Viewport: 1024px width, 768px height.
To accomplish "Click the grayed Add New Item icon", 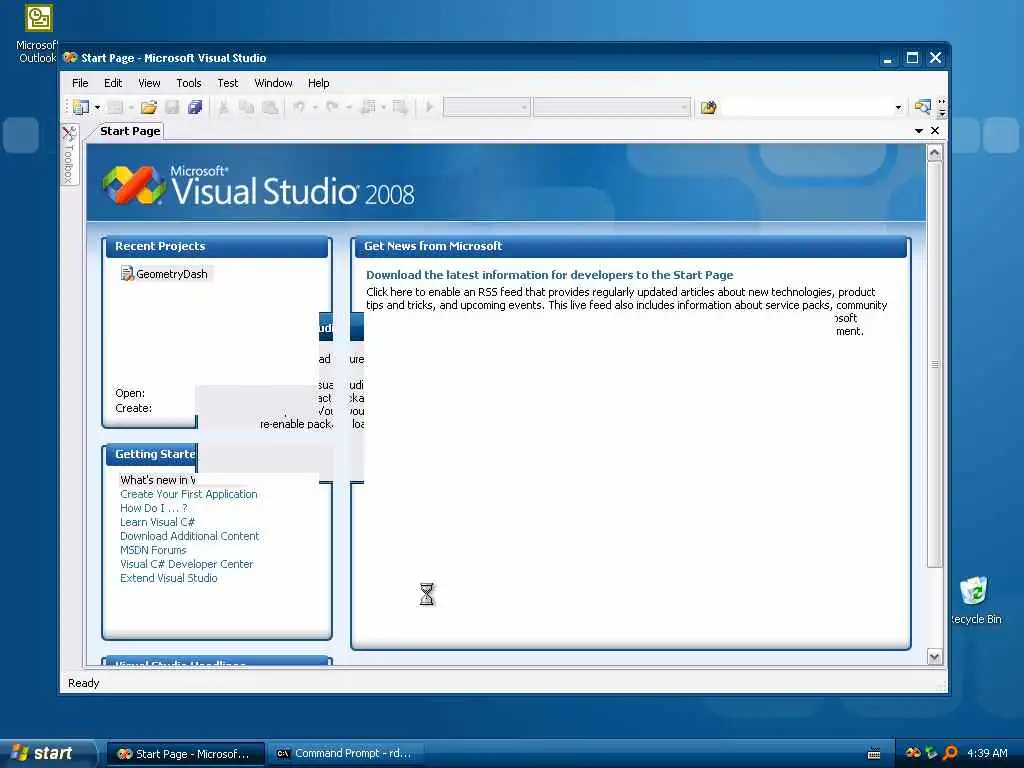I will pyautogui.click(x=115, y=107).
